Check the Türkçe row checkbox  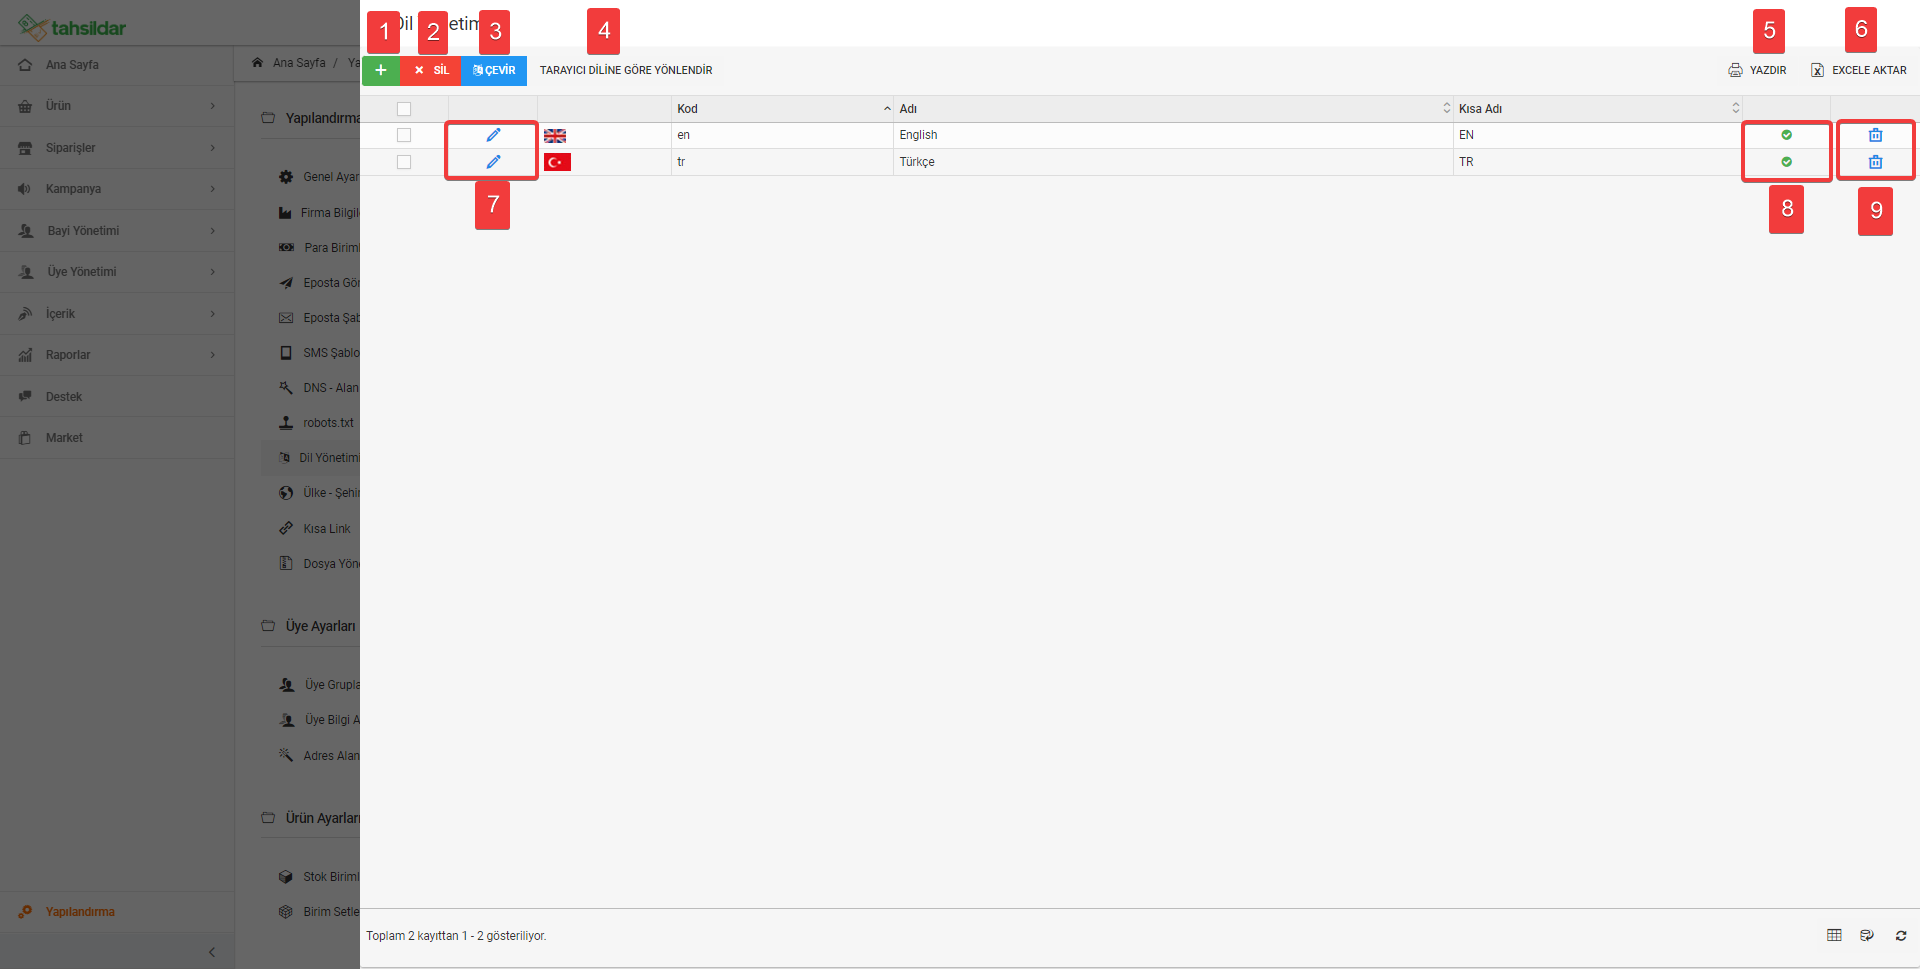click(404, 162)
